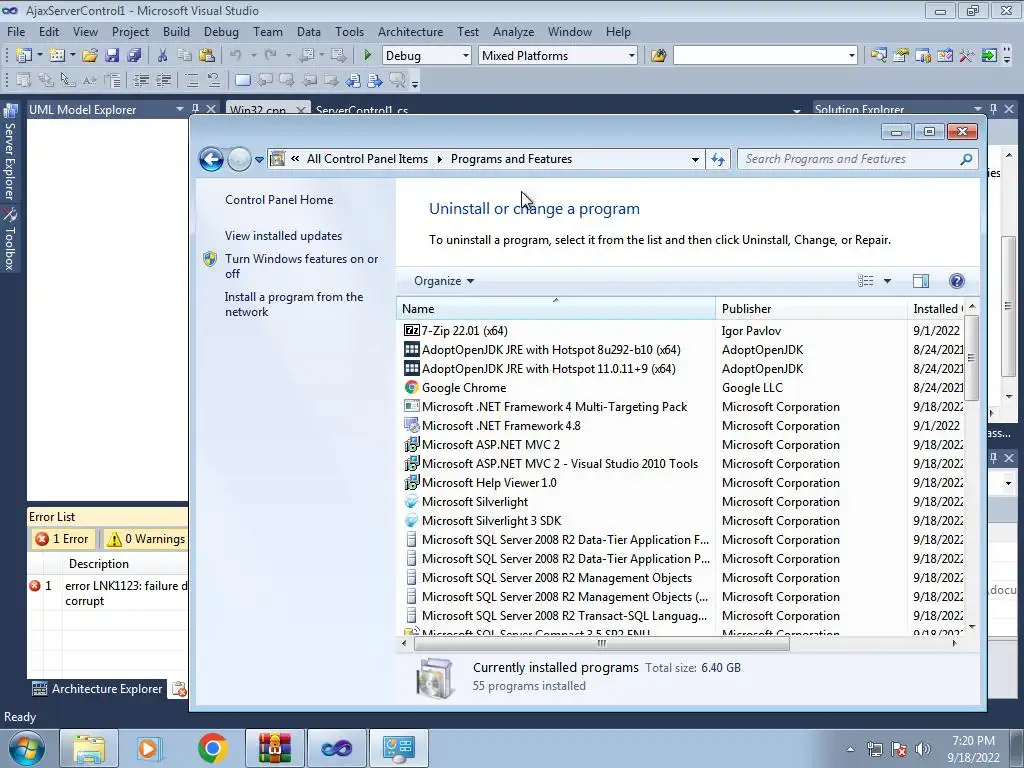Click Turn Windows features on or off

point(301,266)
